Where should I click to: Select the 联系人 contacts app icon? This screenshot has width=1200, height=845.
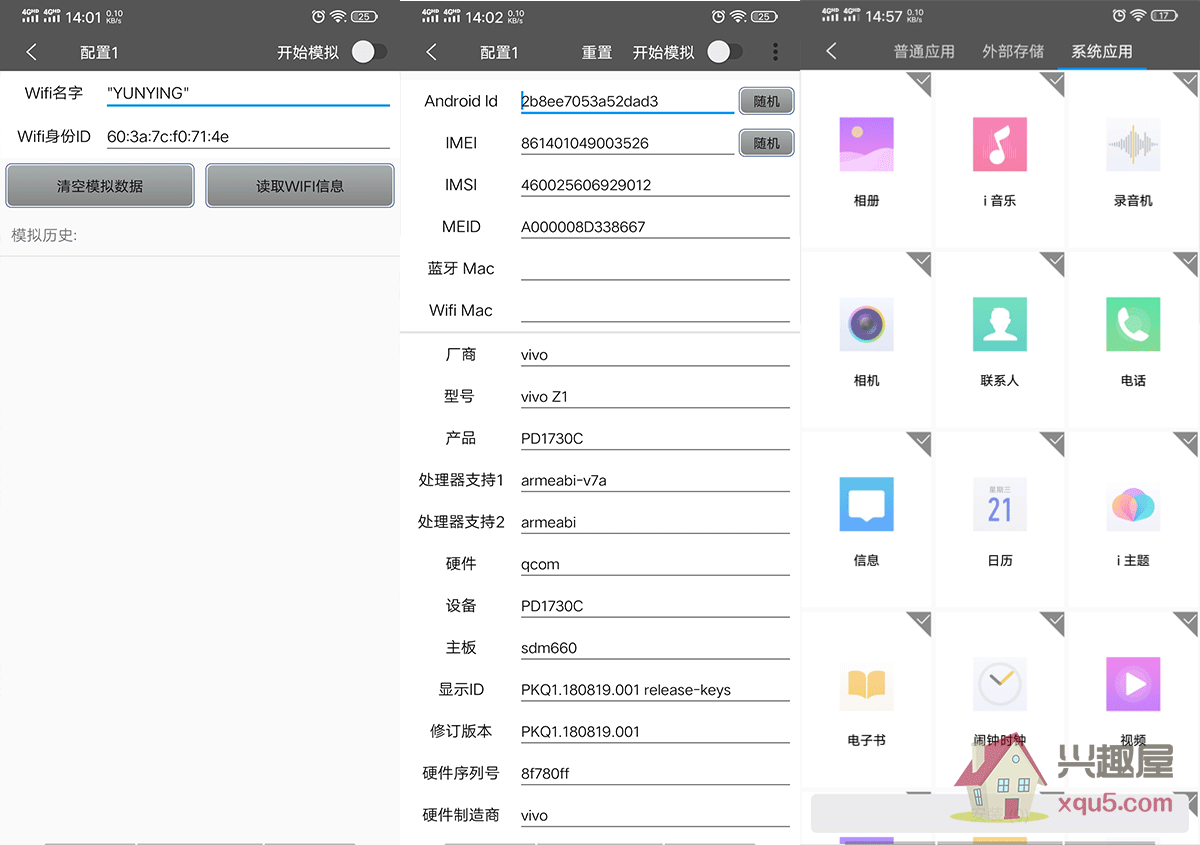click(x=1000, y=324)
